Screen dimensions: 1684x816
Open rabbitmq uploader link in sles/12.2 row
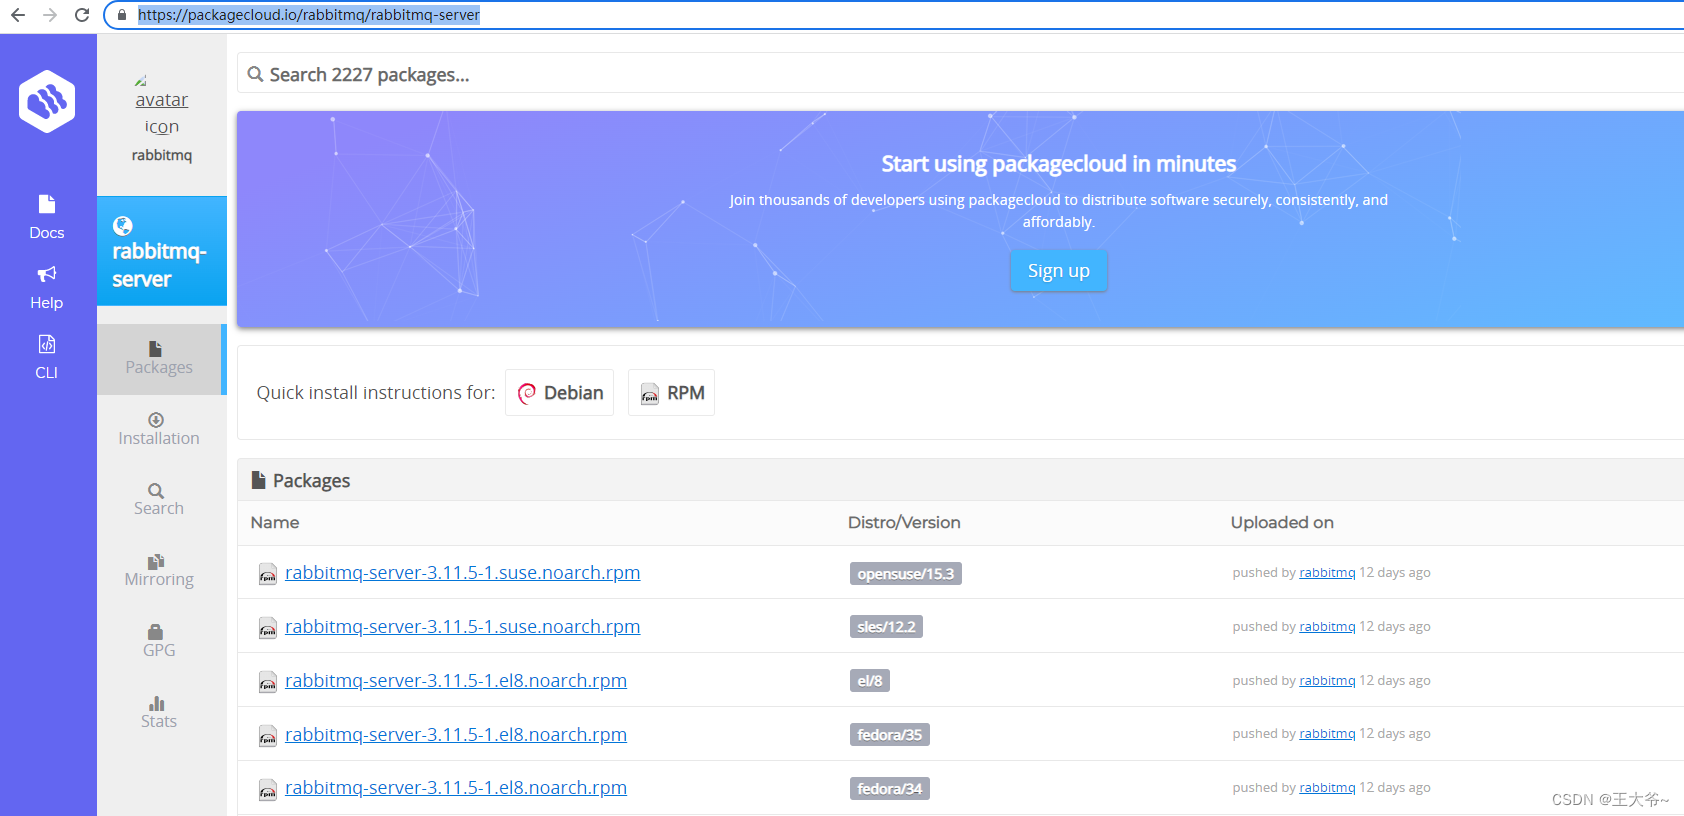pos(1327,627)
